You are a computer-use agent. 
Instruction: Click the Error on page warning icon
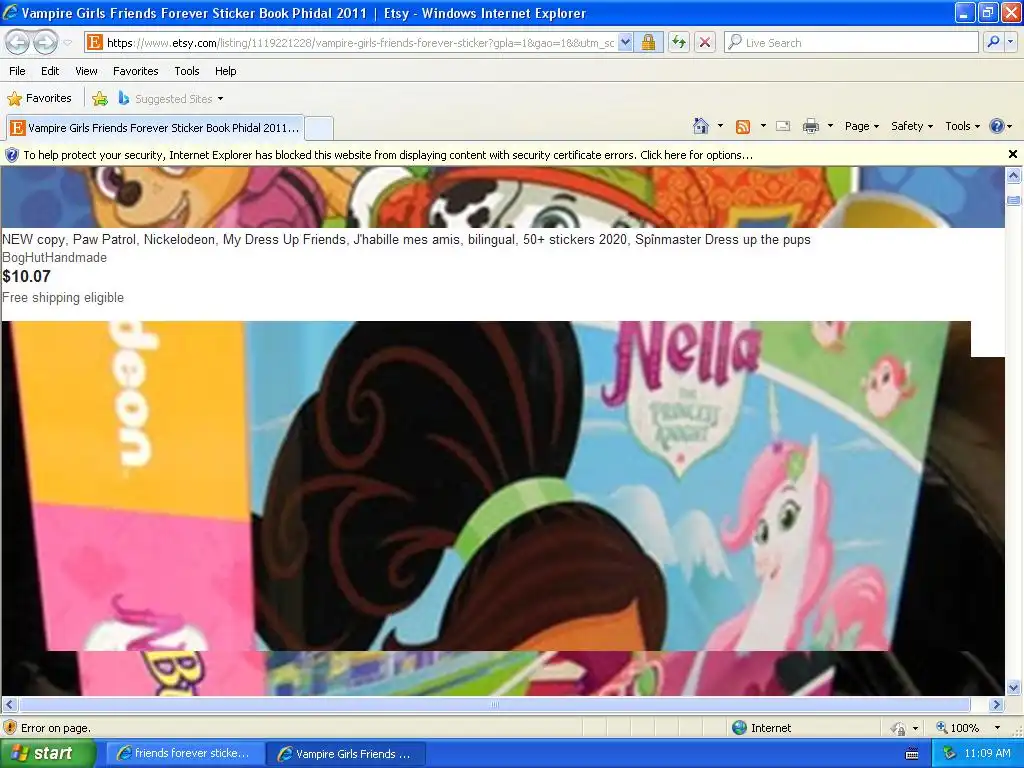[10, 728]
